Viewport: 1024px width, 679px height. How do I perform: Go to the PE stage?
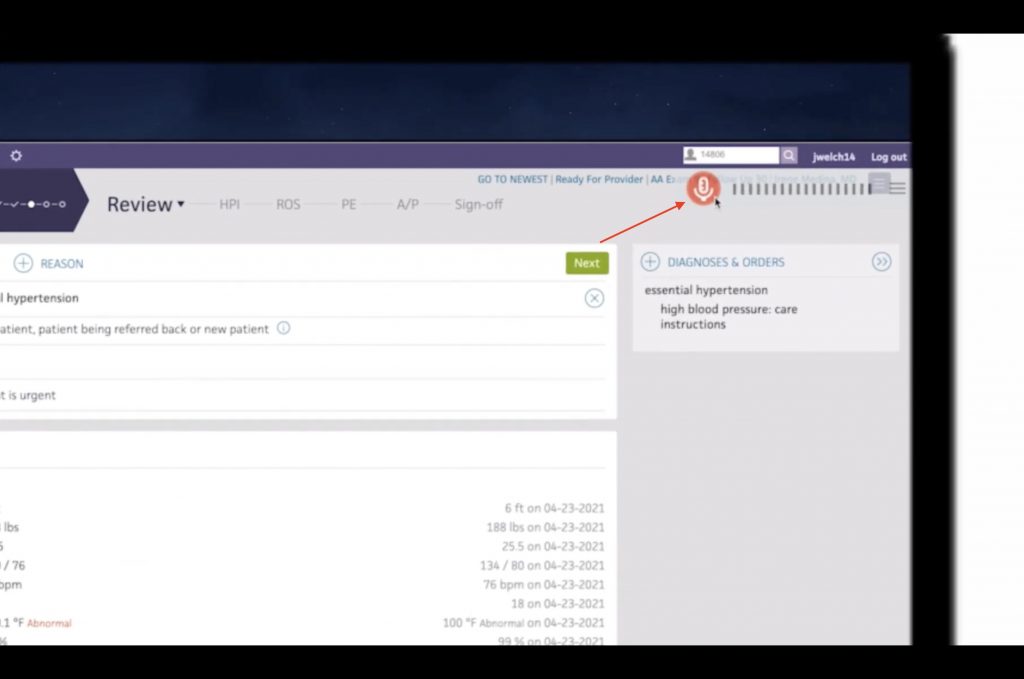pos(348,204)
